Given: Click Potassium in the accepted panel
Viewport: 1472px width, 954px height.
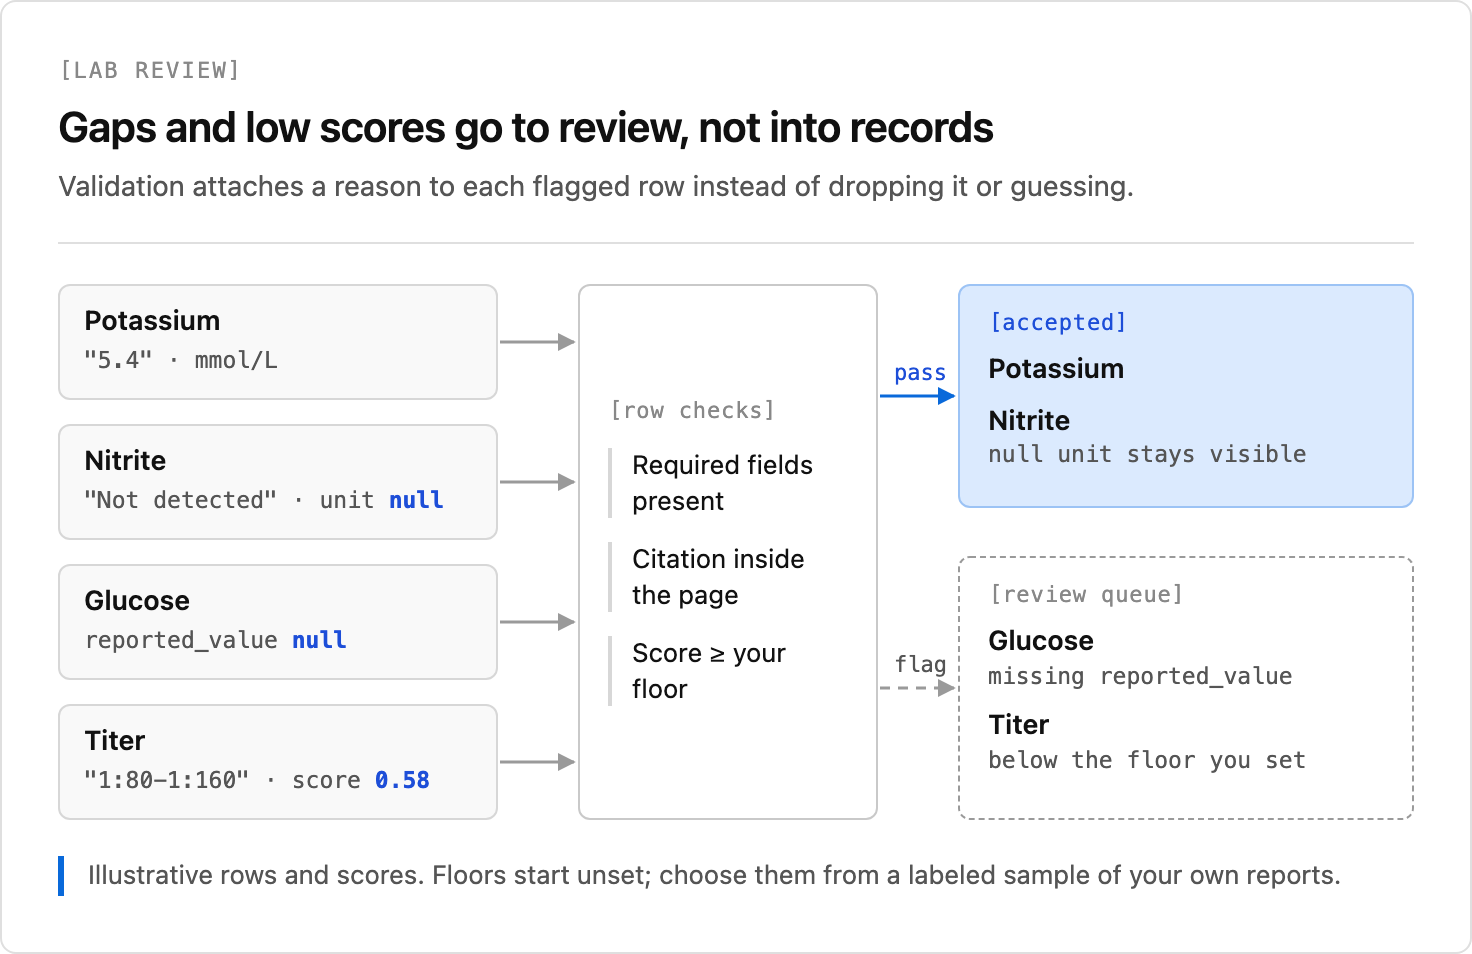Looking at the screenshot, I should tap(1056, 369).
